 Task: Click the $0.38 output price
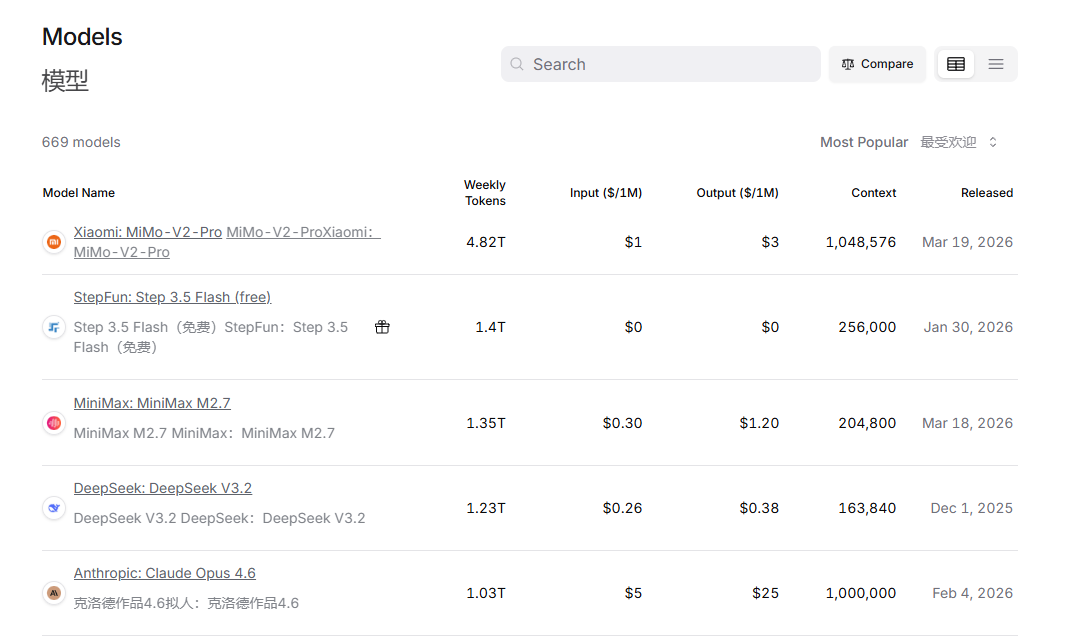coord(759,508)
